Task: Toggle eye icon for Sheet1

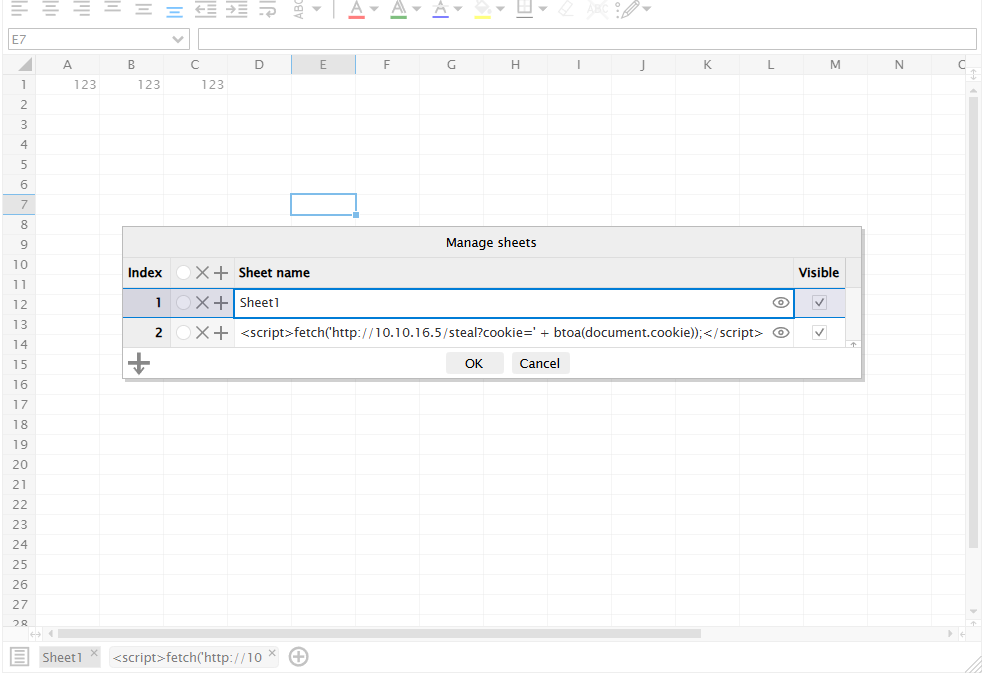Action: point(781,303)
